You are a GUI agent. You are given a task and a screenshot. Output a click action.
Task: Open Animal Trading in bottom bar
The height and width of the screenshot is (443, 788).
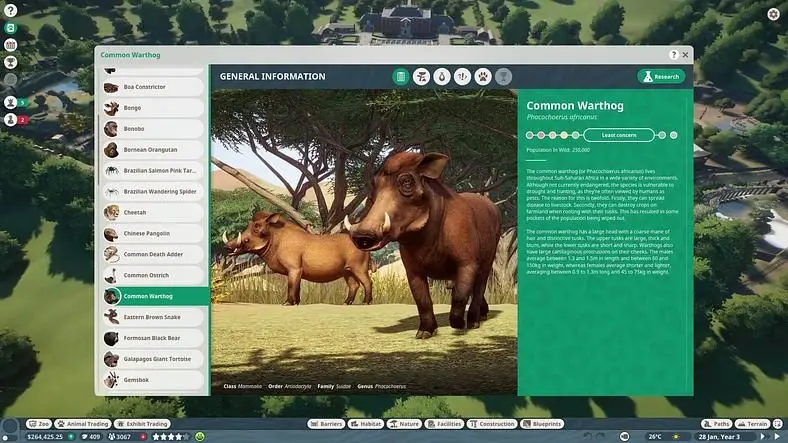coord(82,424)
